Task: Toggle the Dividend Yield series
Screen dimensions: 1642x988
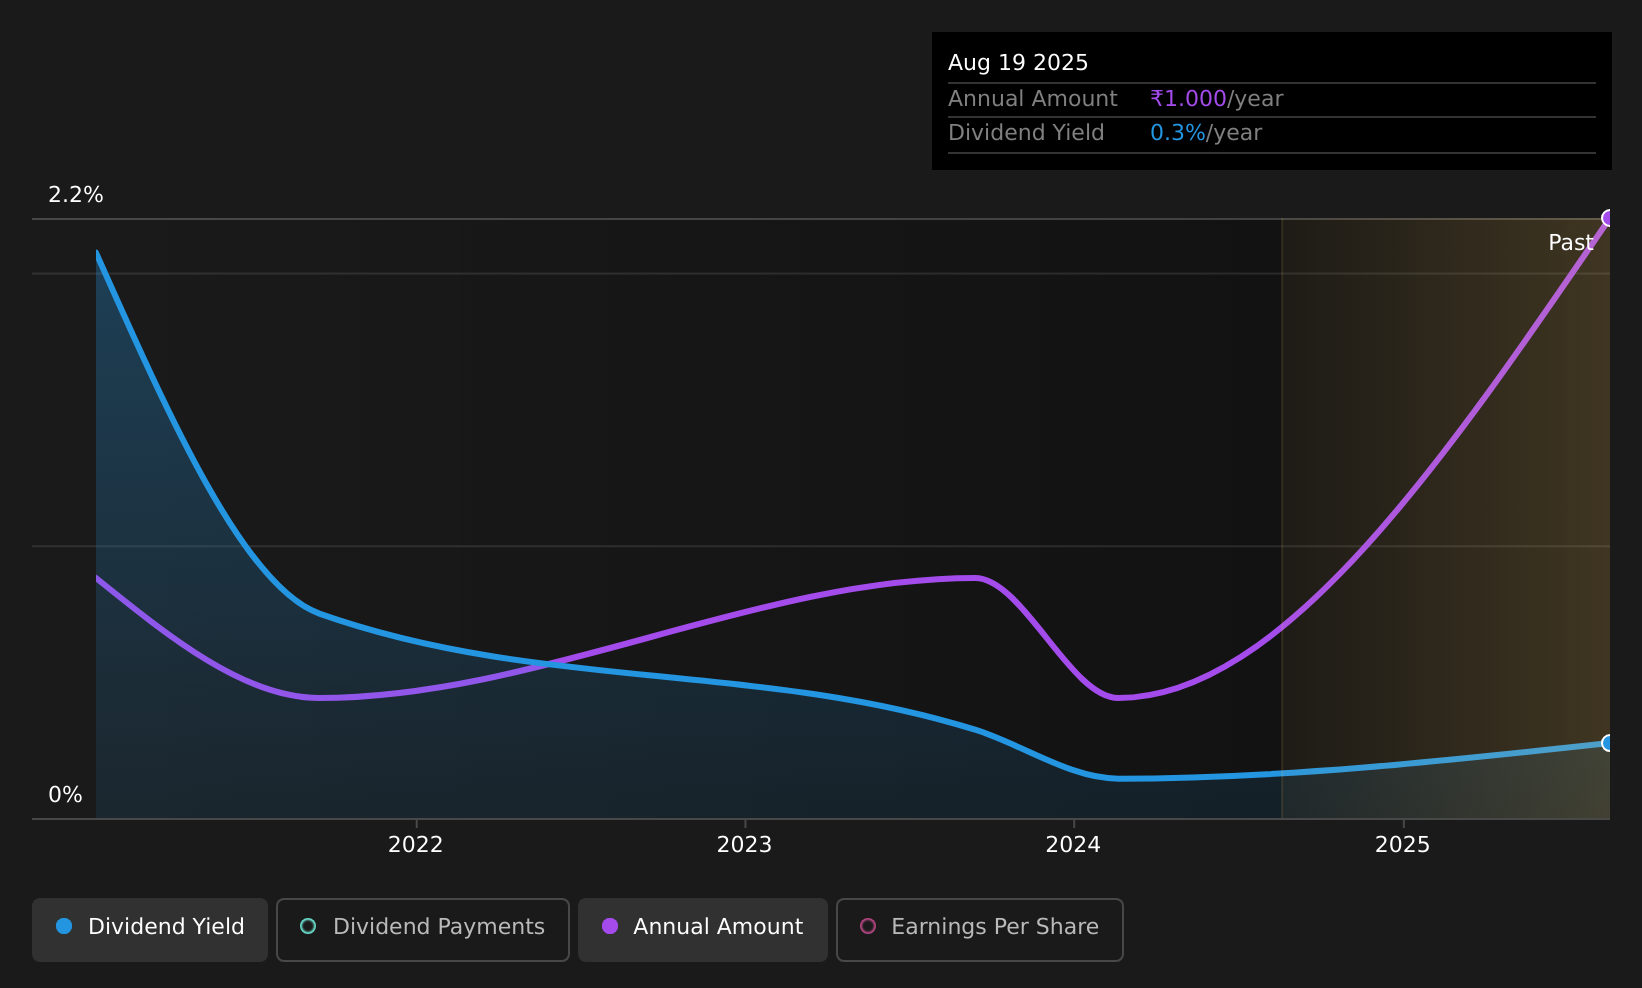Action: (x=150, y=929)
